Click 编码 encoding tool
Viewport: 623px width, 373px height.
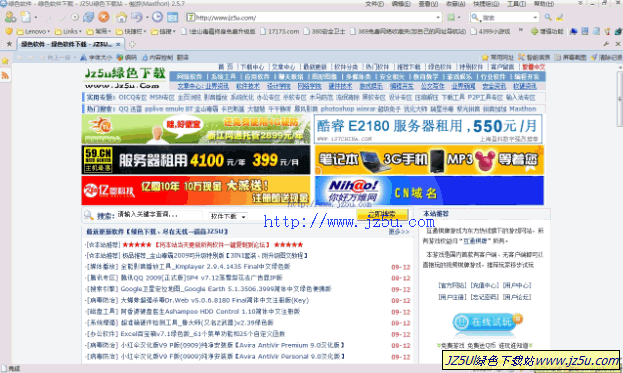[x=127, y=58]
